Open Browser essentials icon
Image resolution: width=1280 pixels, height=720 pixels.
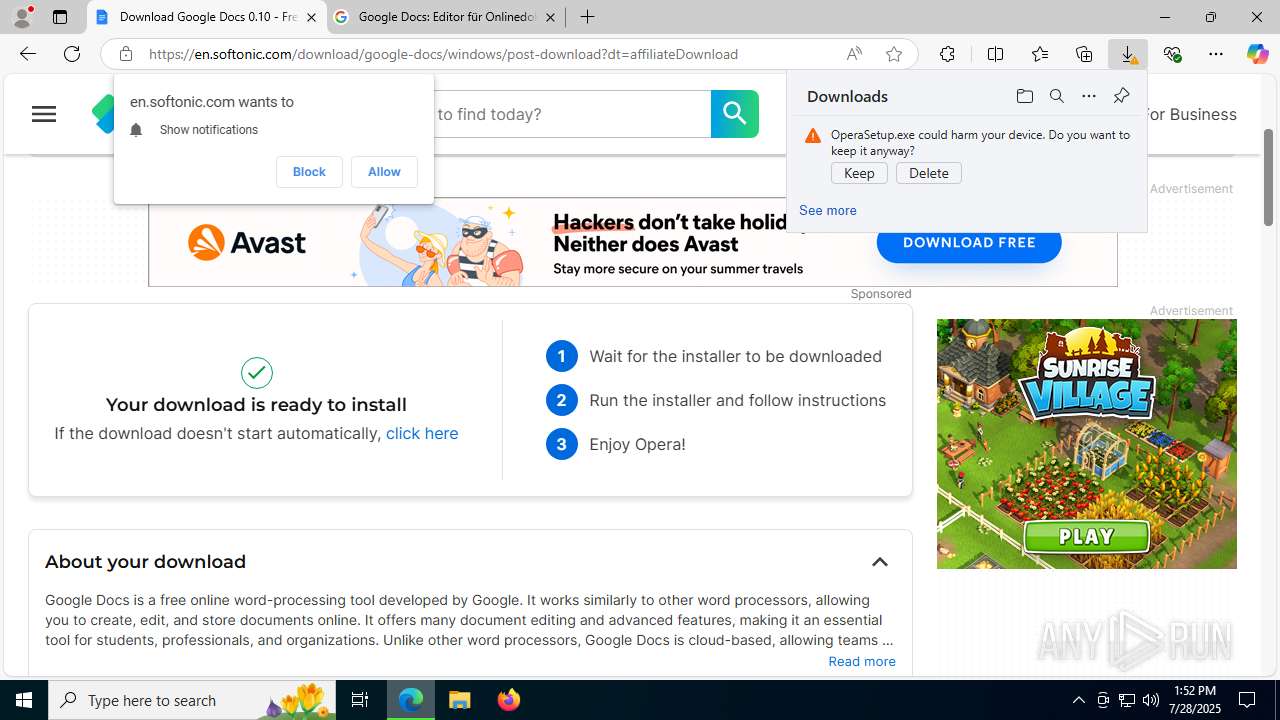(x=1172, y=54)
